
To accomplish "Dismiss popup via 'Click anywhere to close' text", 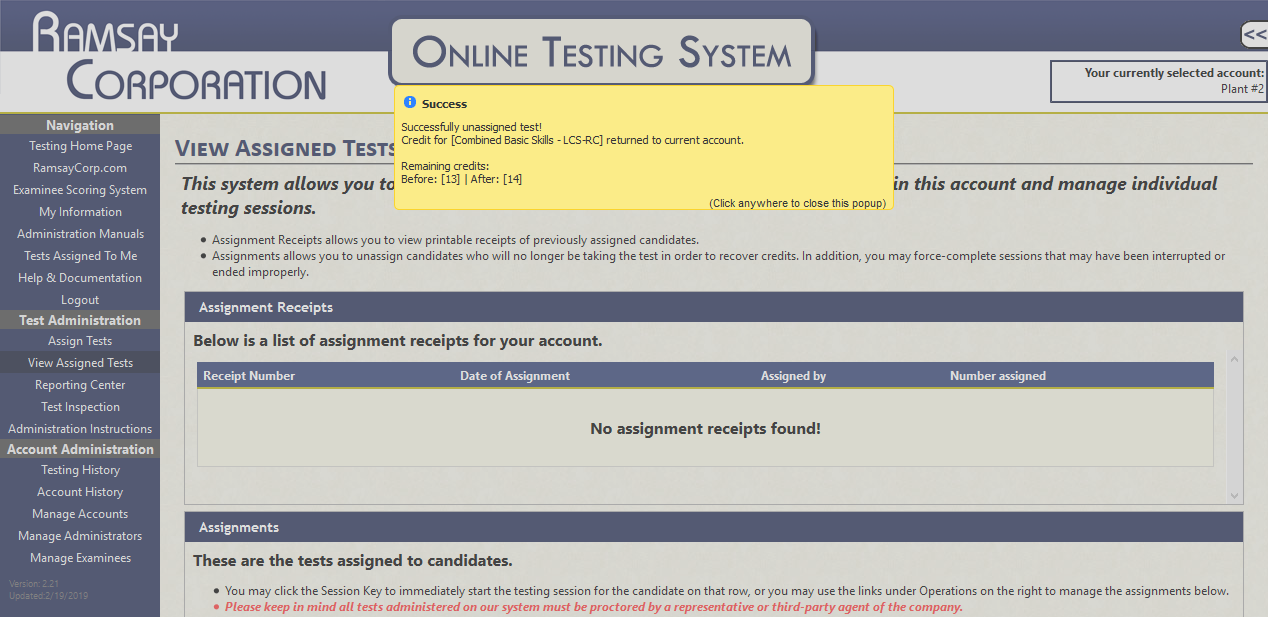I will pos(797,203).
